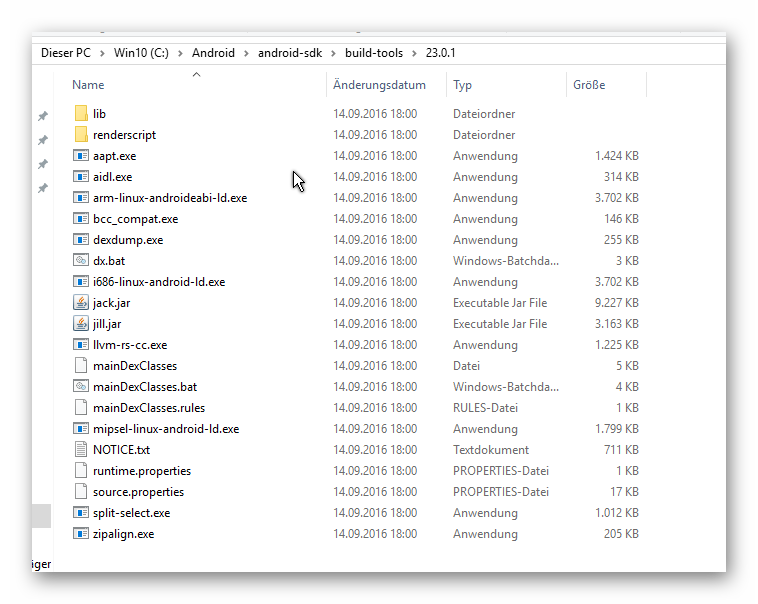Sort files by Größe column
Viewport: 758px width, 604px height.
pos(589,85)
